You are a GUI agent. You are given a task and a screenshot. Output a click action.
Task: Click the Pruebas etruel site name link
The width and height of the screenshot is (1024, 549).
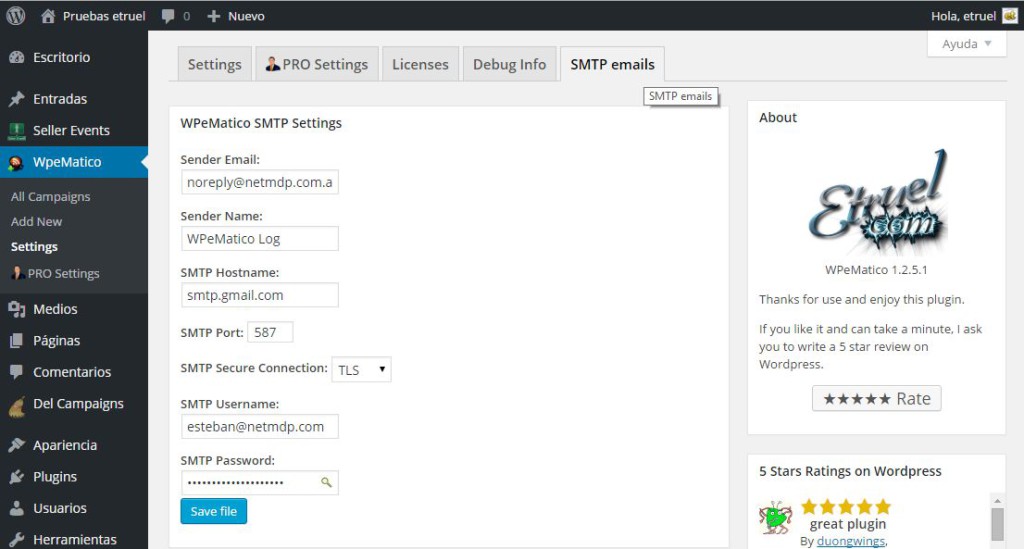click(104, 16)
